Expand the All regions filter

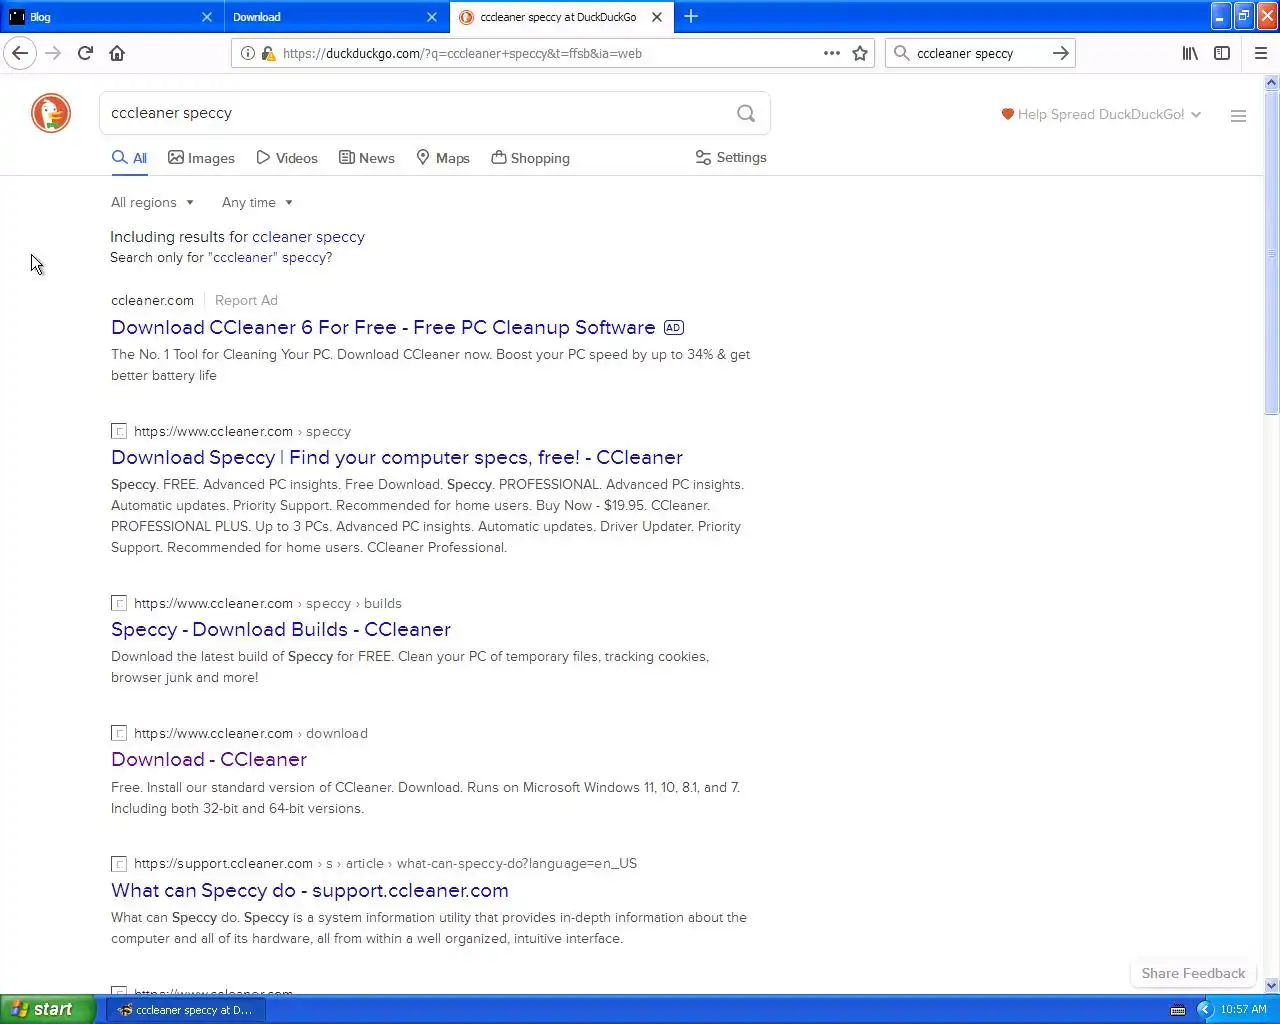click(152, 202)
